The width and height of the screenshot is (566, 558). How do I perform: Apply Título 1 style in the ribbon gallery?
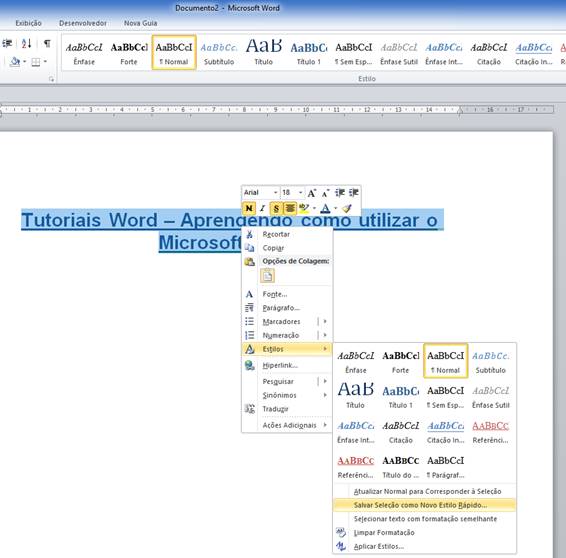pos(309,53)
